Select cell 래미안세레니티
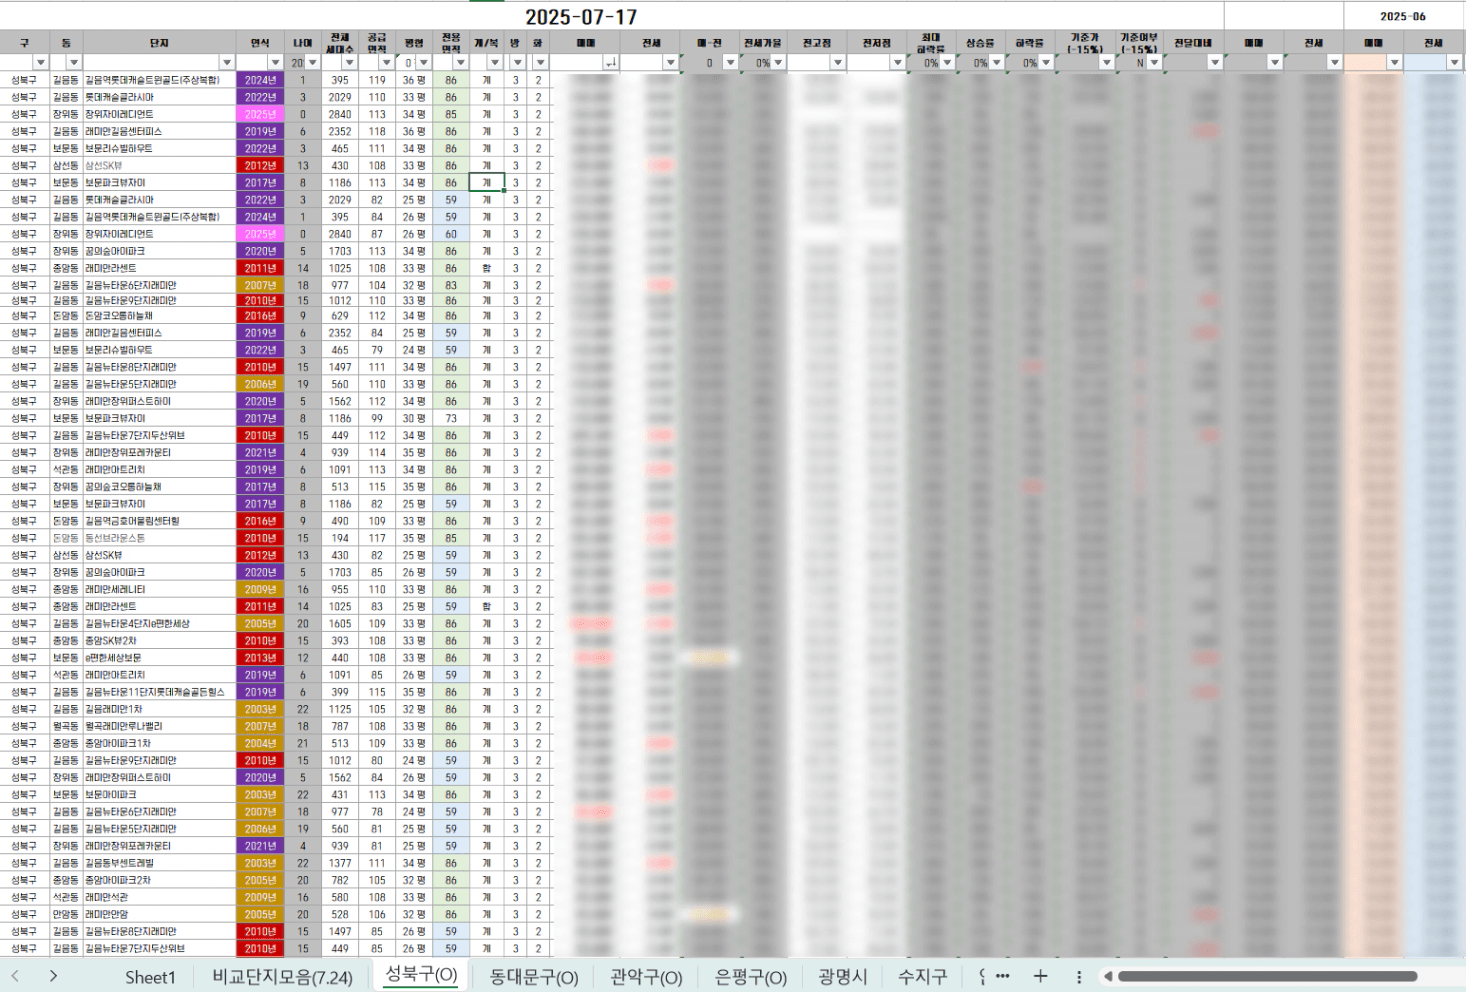This screenshot has height=992, width=1466. click(x=159, y=590)
